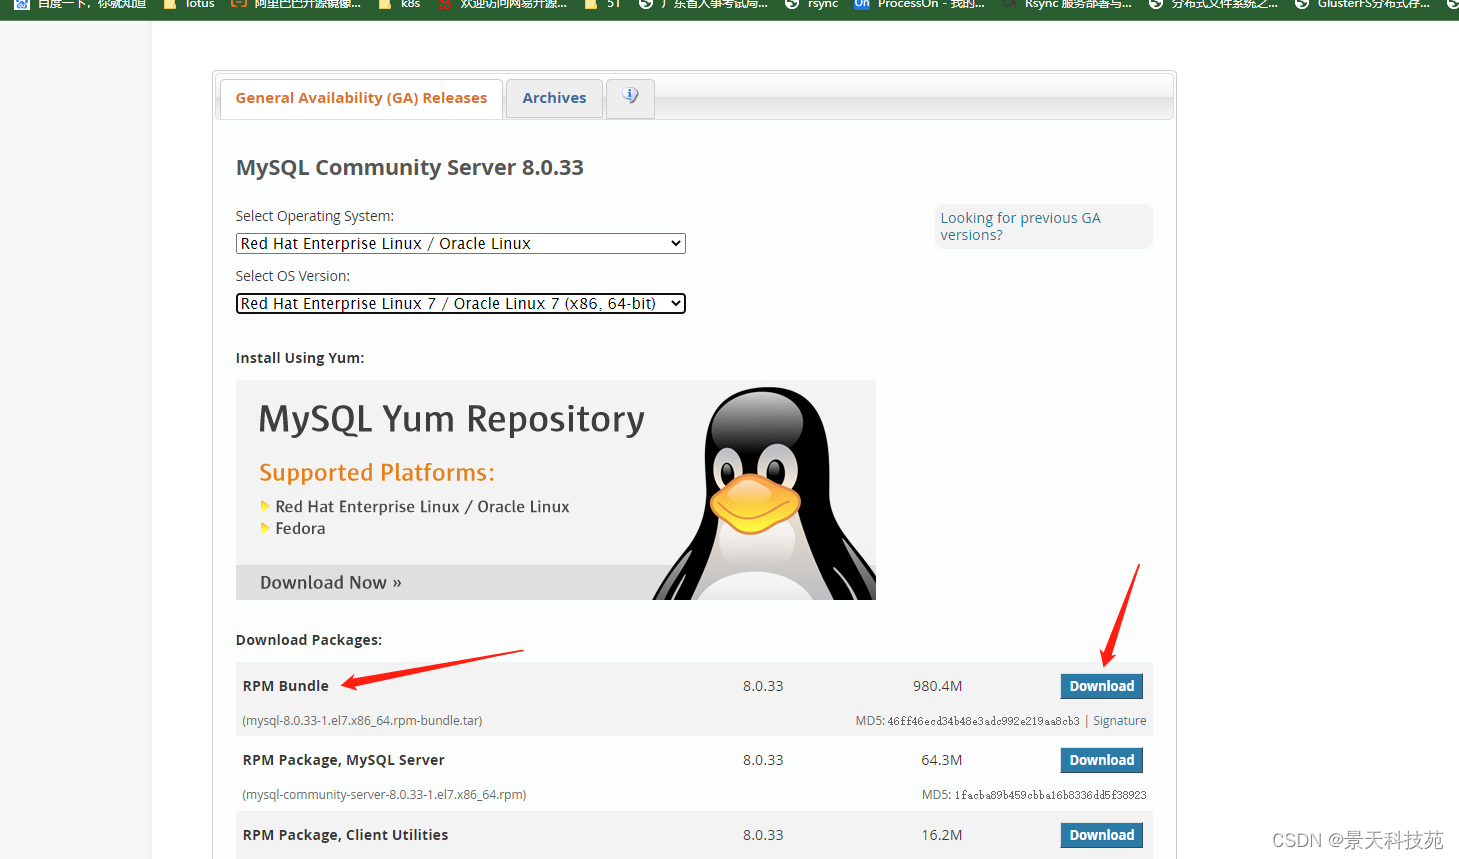Select the RPM Package, MySQL Server title
Viewport: 1459px width, 859px height.
tap(343, 760)
